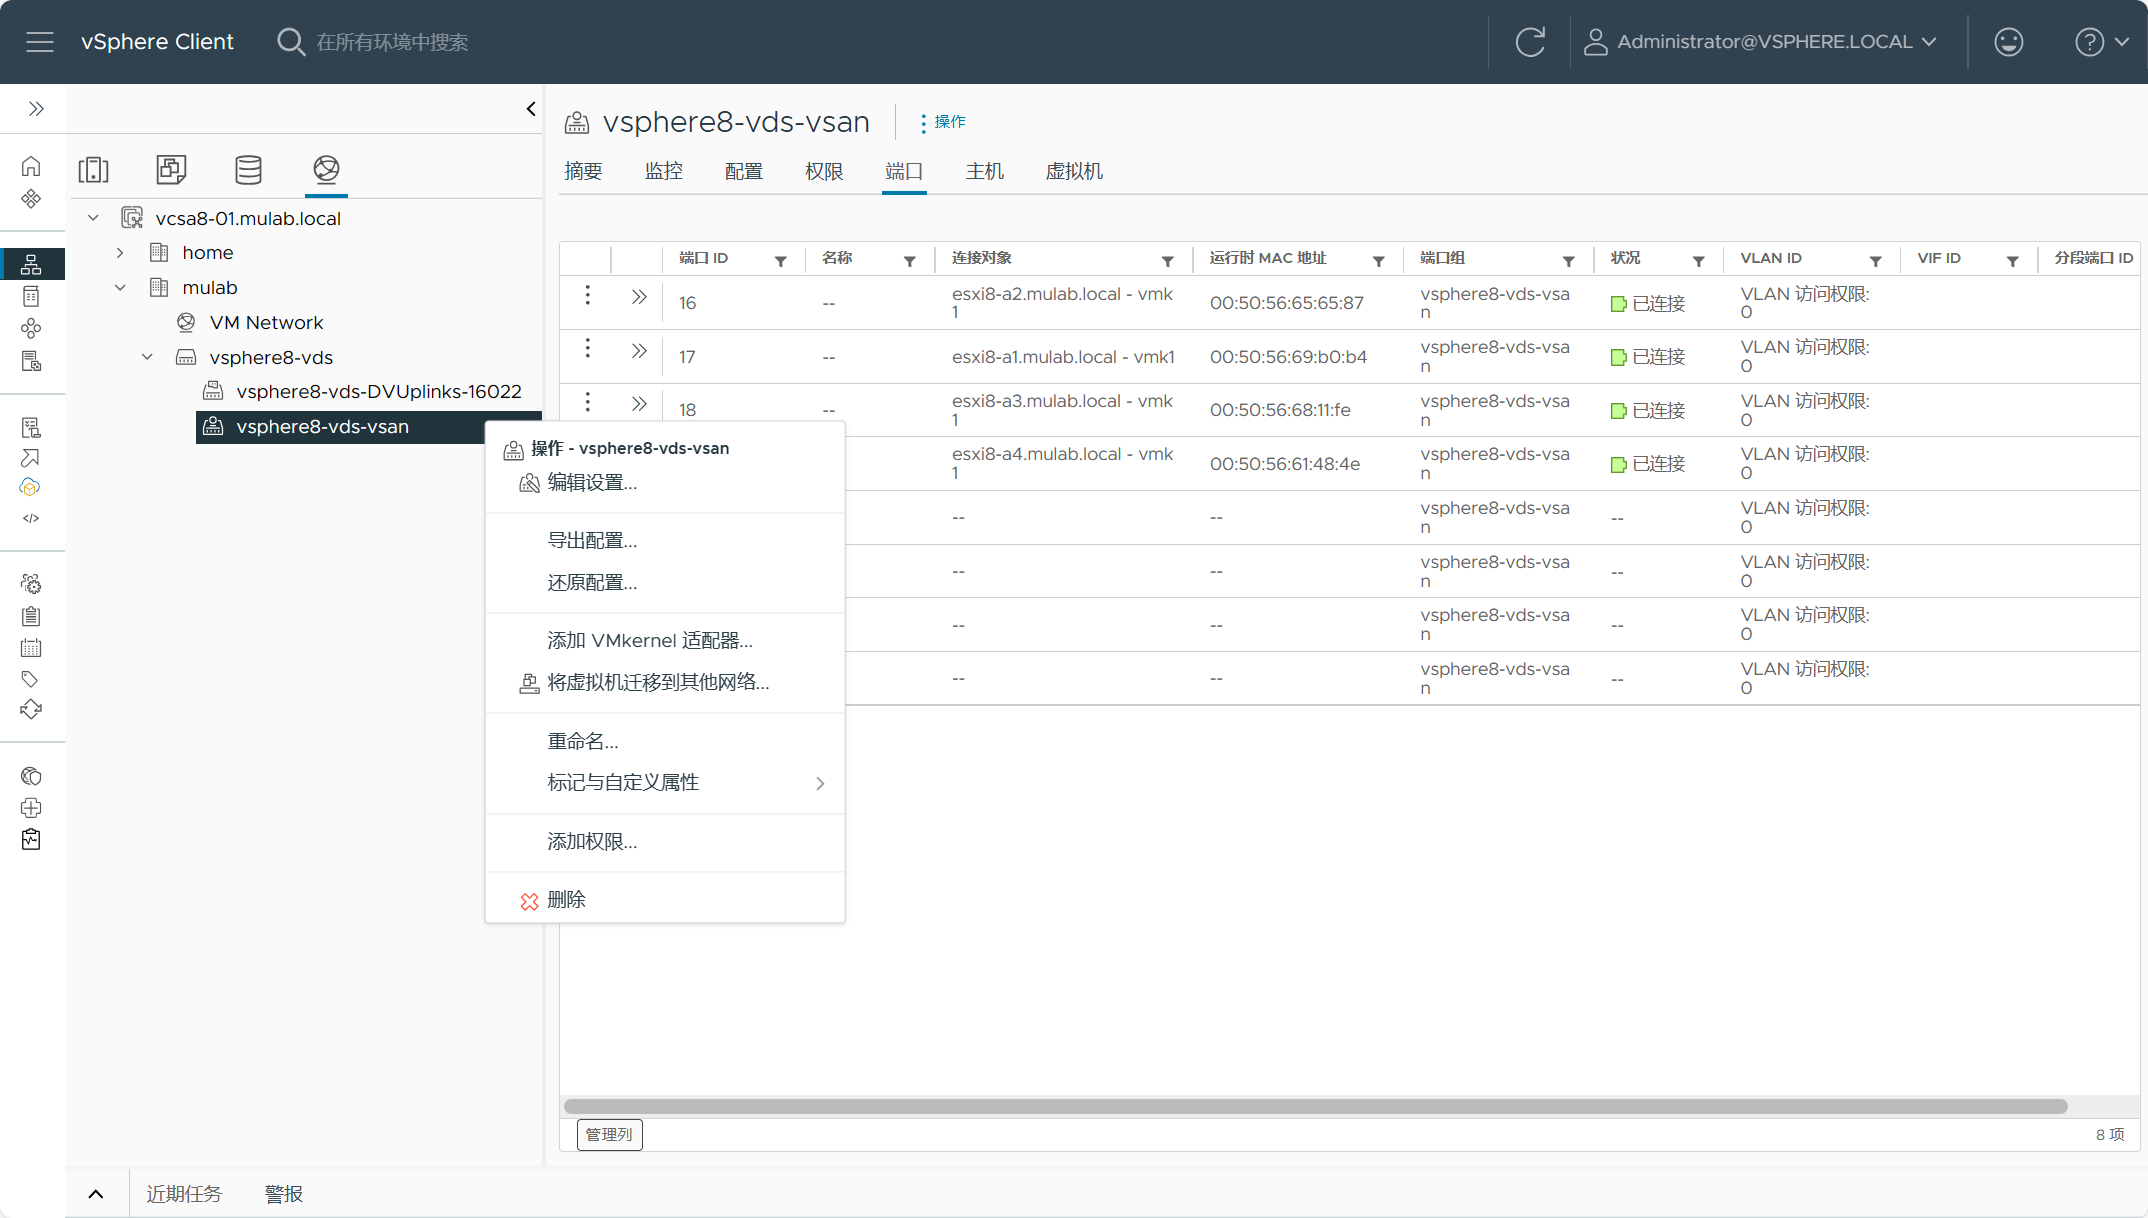
Task: Select VM Network in the tree
Action: pos(266,322)
